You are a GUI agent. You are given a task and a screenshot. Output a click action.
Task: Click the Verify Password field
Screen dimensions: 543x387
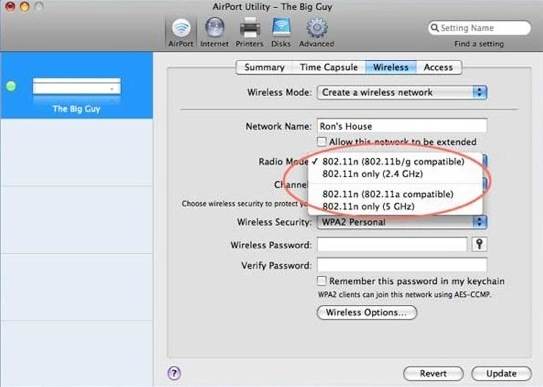click(402, 265)
